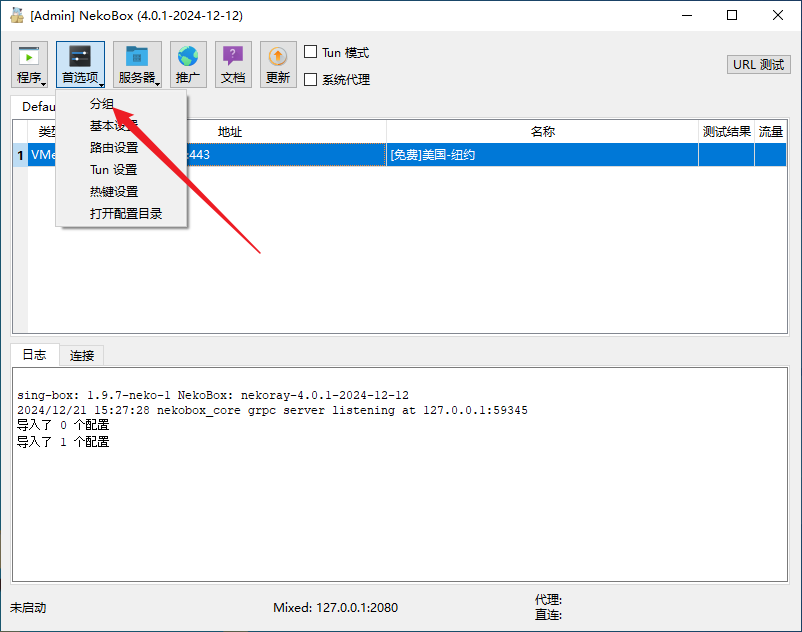Viewport: 802px width, 632px height.
Task: Open the 文档 documentation icon
Action: [x=233, y=65]
